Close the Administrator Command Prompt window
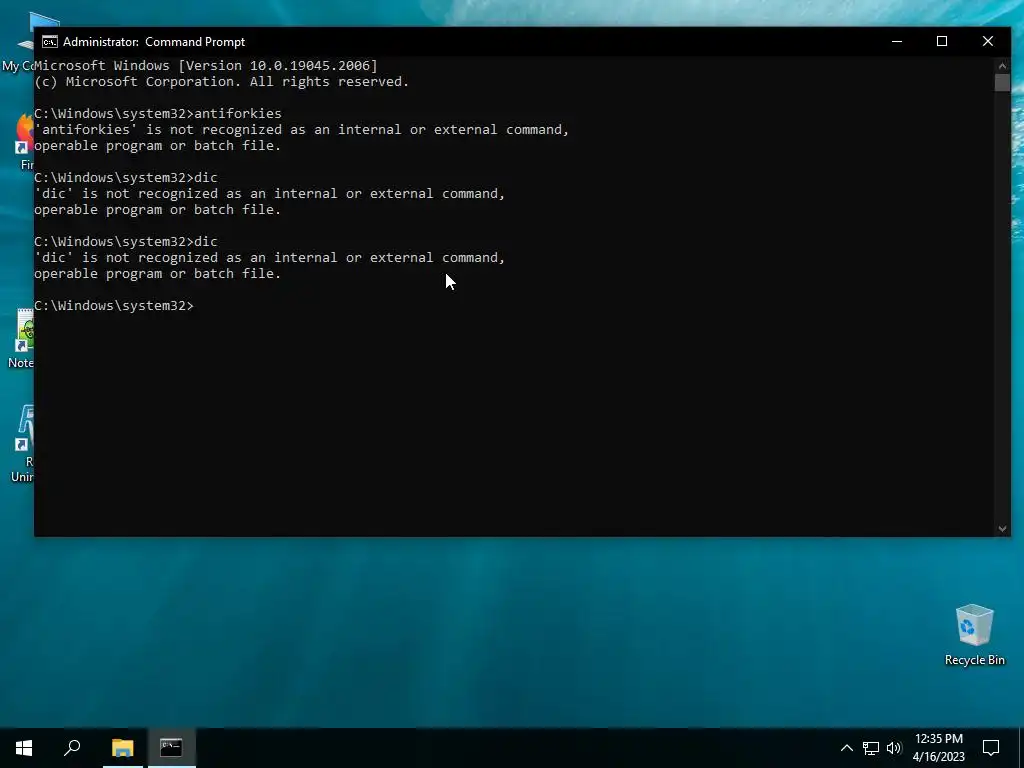Screen dimensions: 1024x768 (x=987, y=41)
